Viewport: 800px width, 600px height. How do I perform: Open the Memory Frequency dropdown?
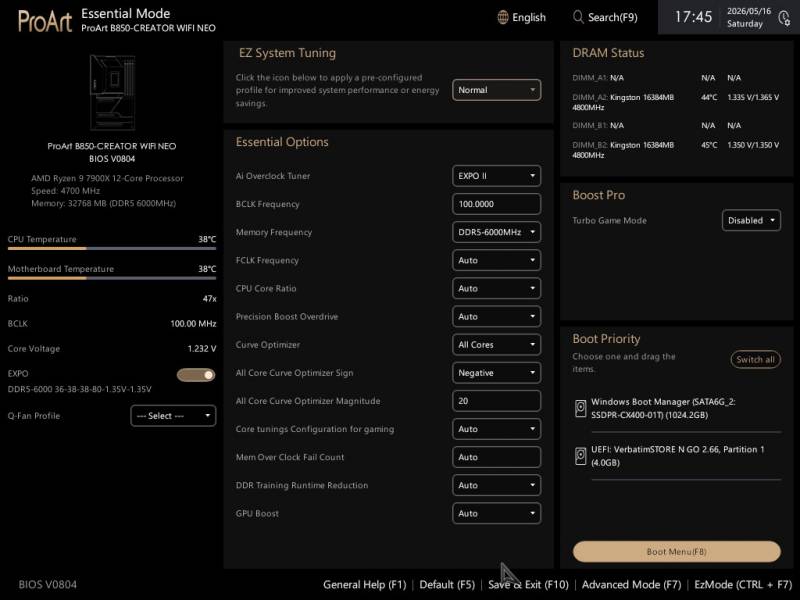496,232
